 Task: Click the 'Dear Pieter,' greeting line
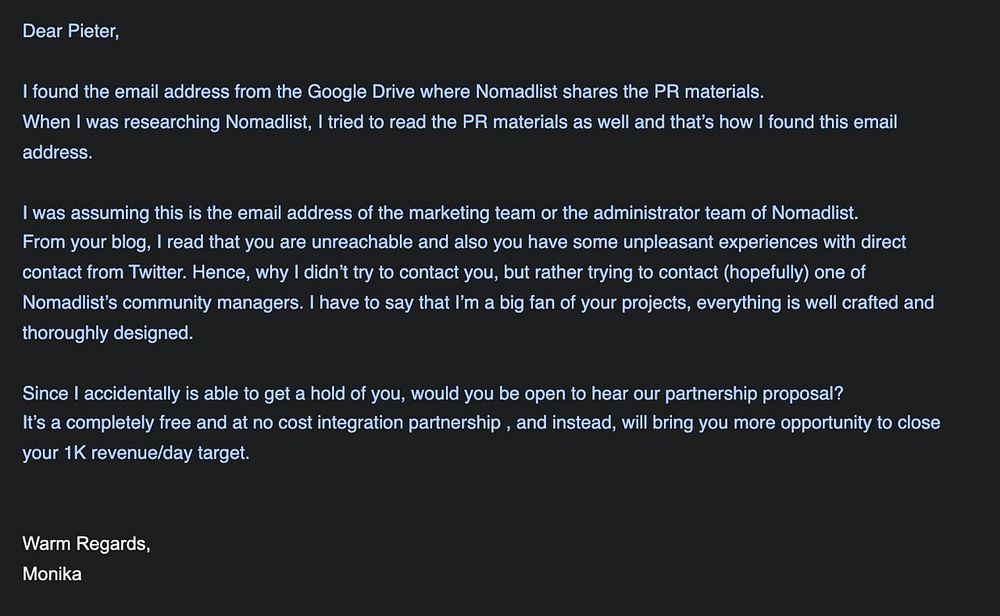(71, 31)
